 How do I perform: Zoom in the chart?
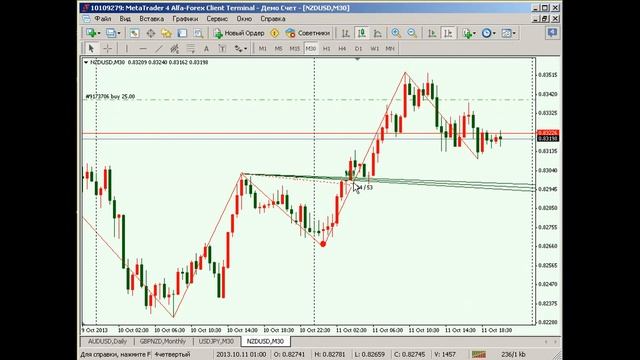[396, 33]
